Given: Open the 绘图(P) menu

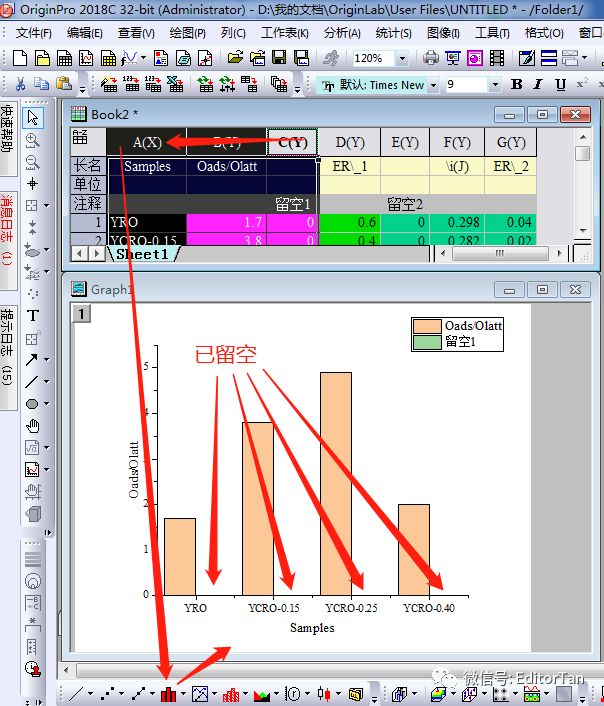Looking at the screenshot, I should (x=187, y=33).
